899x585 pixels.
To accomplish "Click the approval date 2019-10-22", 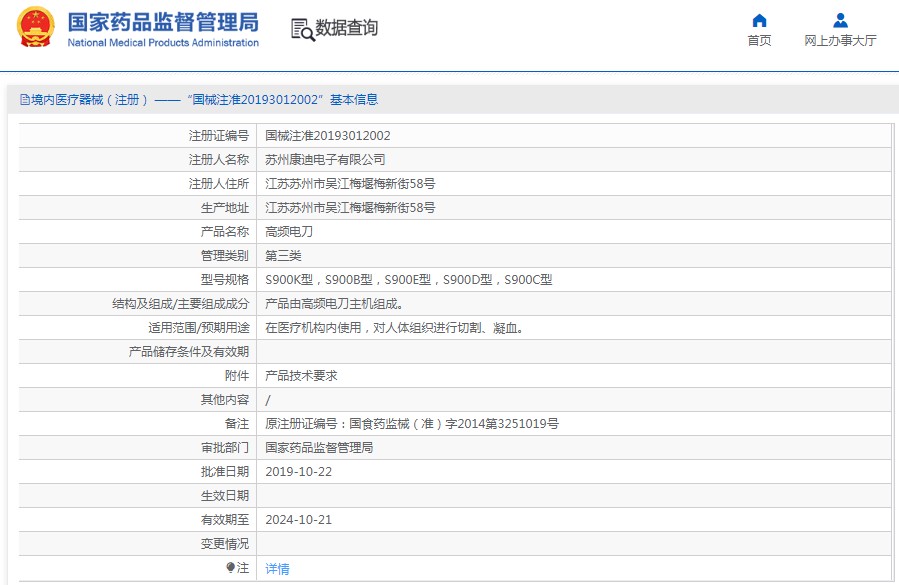I will tap(298, 472).
